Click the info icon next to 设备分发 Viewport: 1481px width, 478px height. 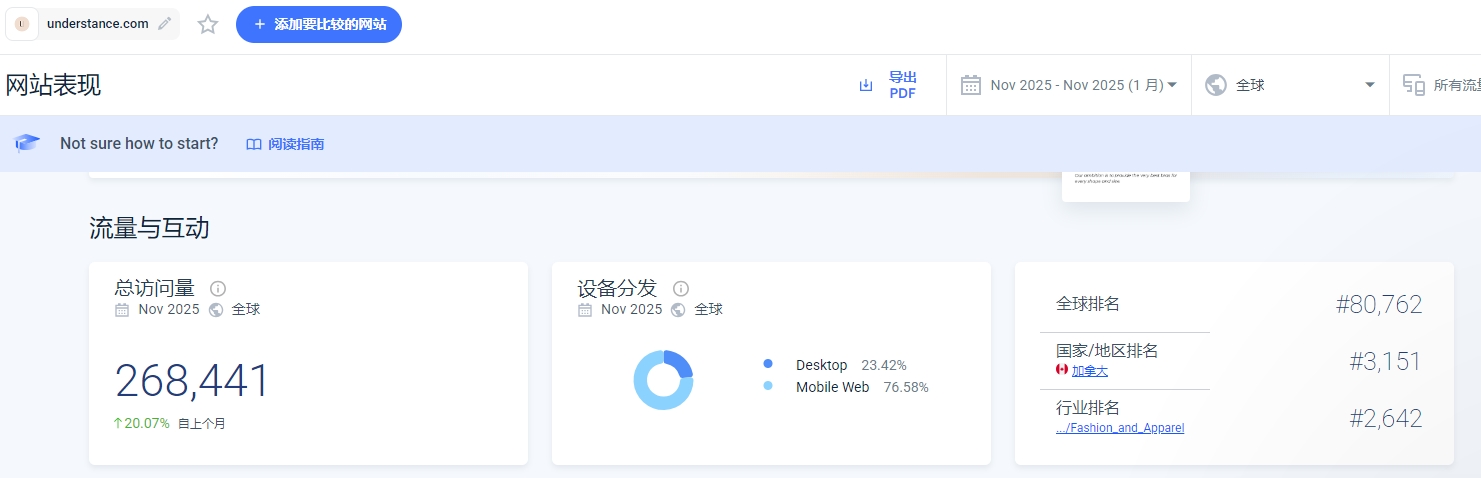point(681,289)
